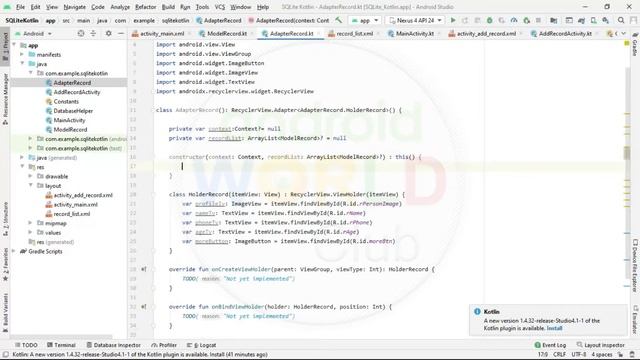Viewport: 640px width, 360px height.
Task: Click the CRLF line separator indicator
Action: click(559, 354)
